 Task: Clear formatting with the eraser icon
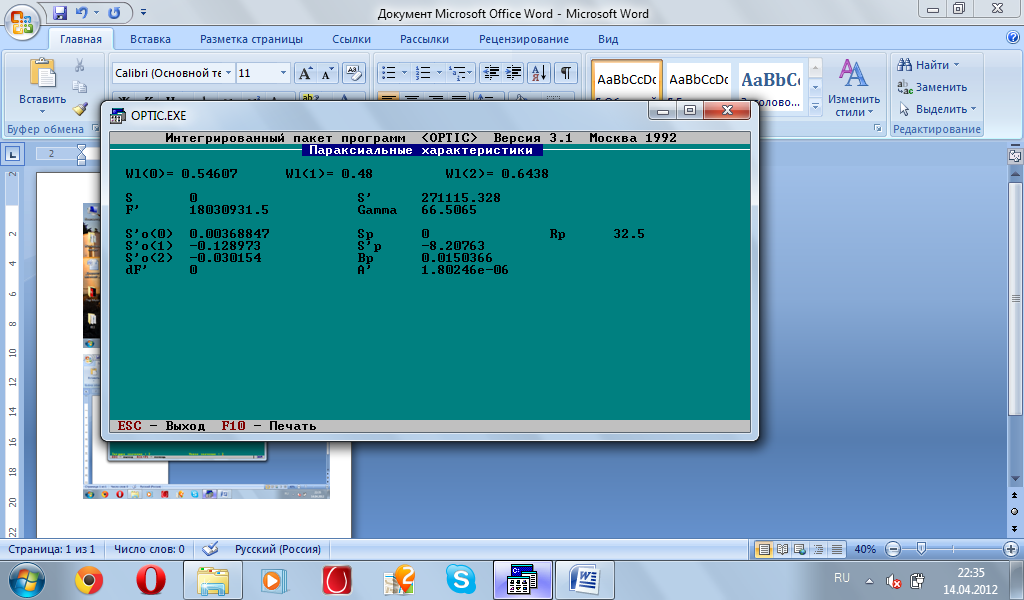click(x=353, y=73)
